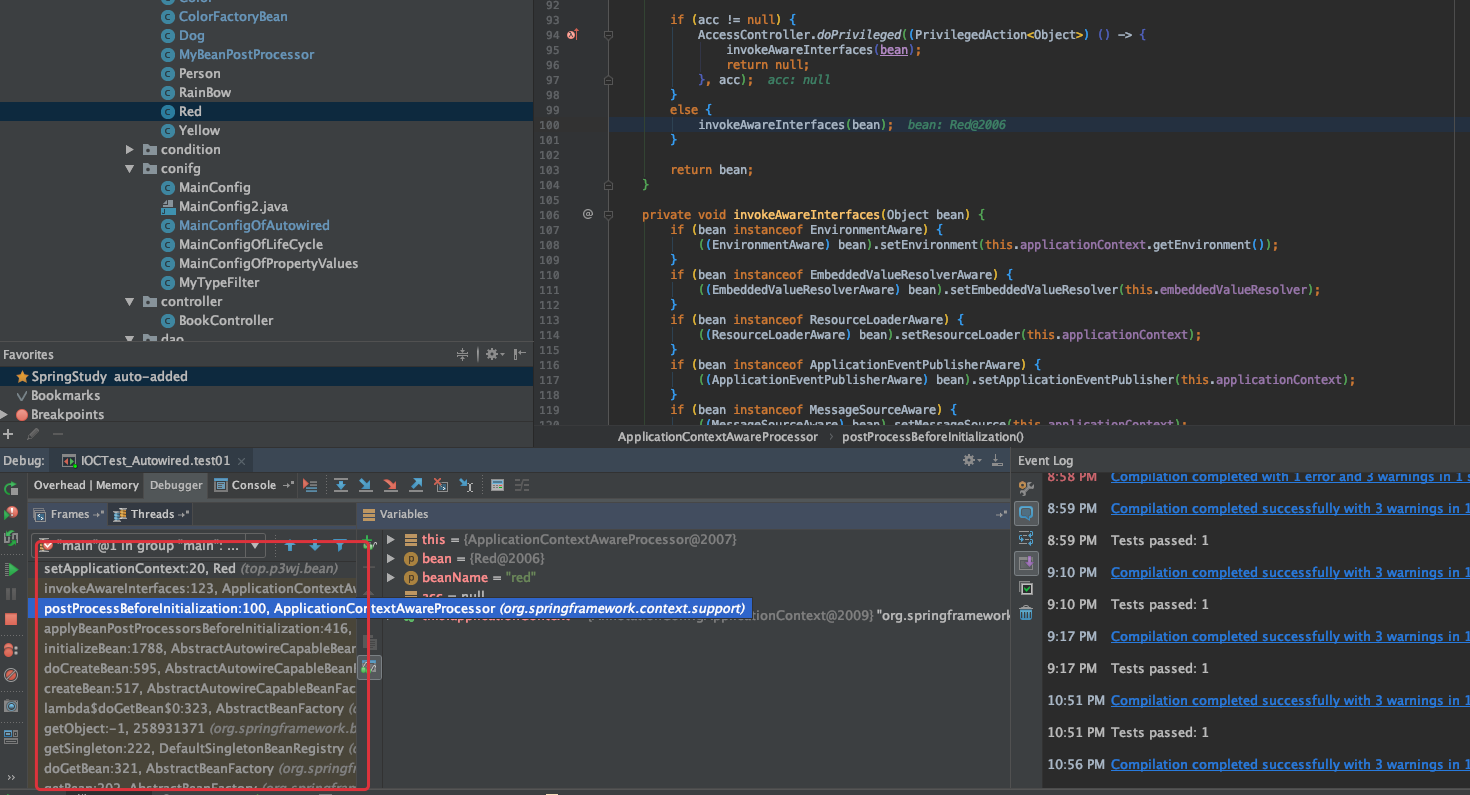Toggle scroll to end in Event Log

1026,563
